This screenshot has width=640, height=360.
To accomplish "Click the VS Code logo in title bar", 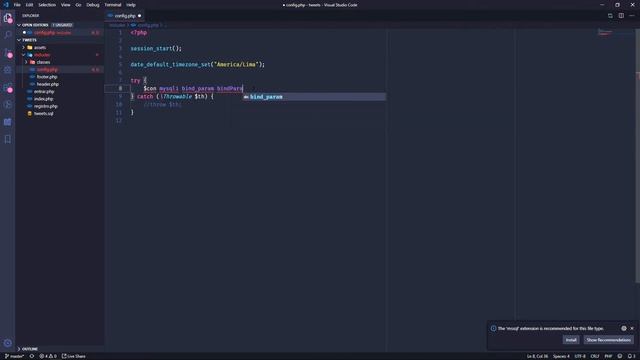I will click(6, 5).
